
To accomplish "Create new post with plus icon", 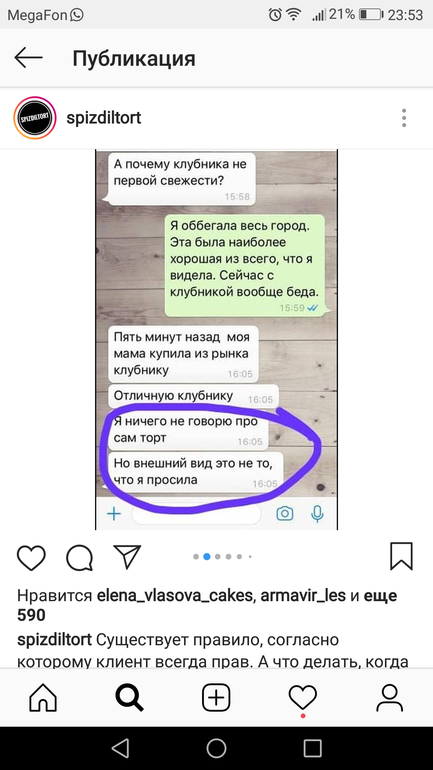I will point(216,697).
